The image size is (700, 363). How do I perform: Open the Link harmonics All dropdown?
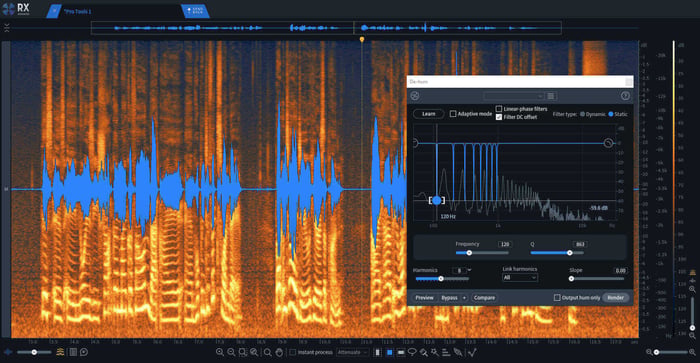(x=520, y=278)
